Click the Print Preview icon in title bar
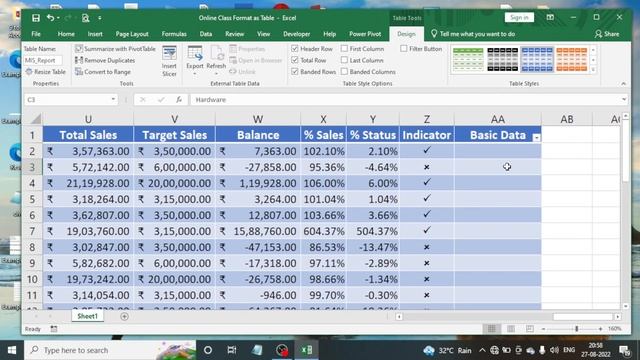 pos(85,18)
